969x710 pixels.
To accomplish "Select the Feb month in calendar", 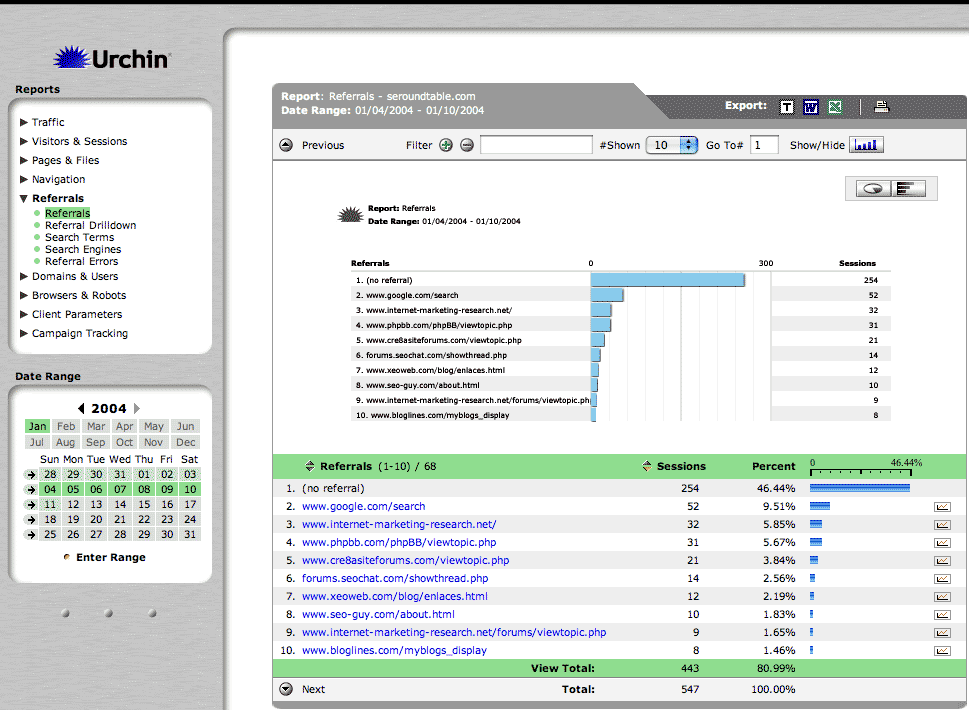I will [x=66, y=426].
